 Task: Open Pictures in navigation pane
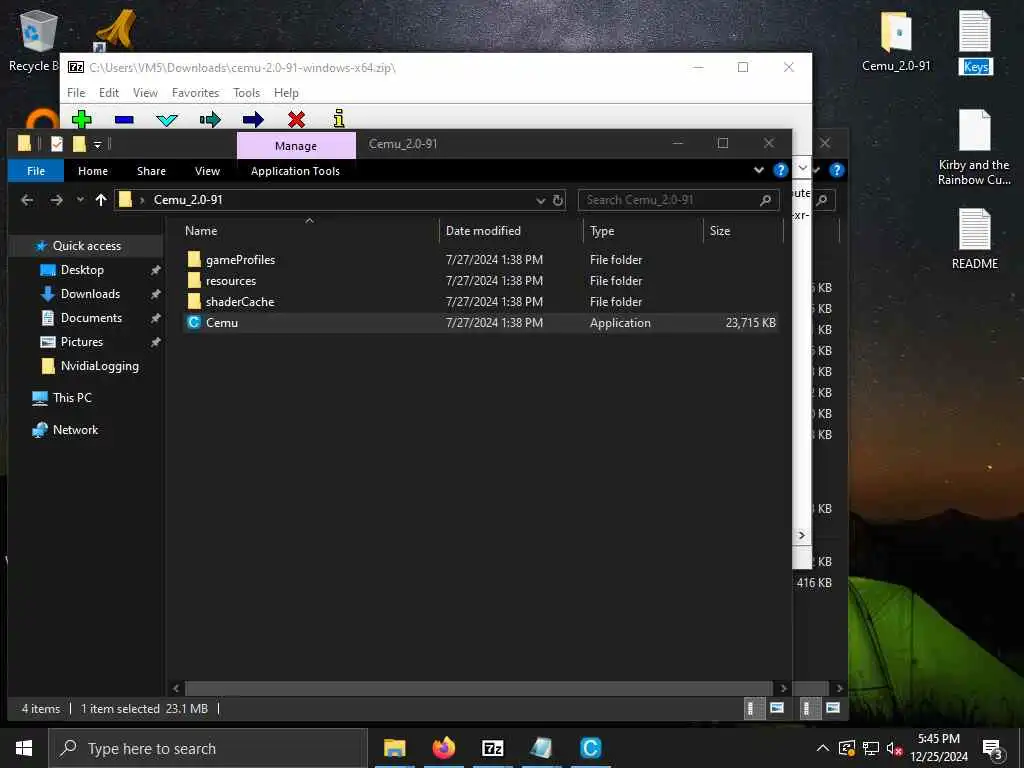[x=82, y=342]
